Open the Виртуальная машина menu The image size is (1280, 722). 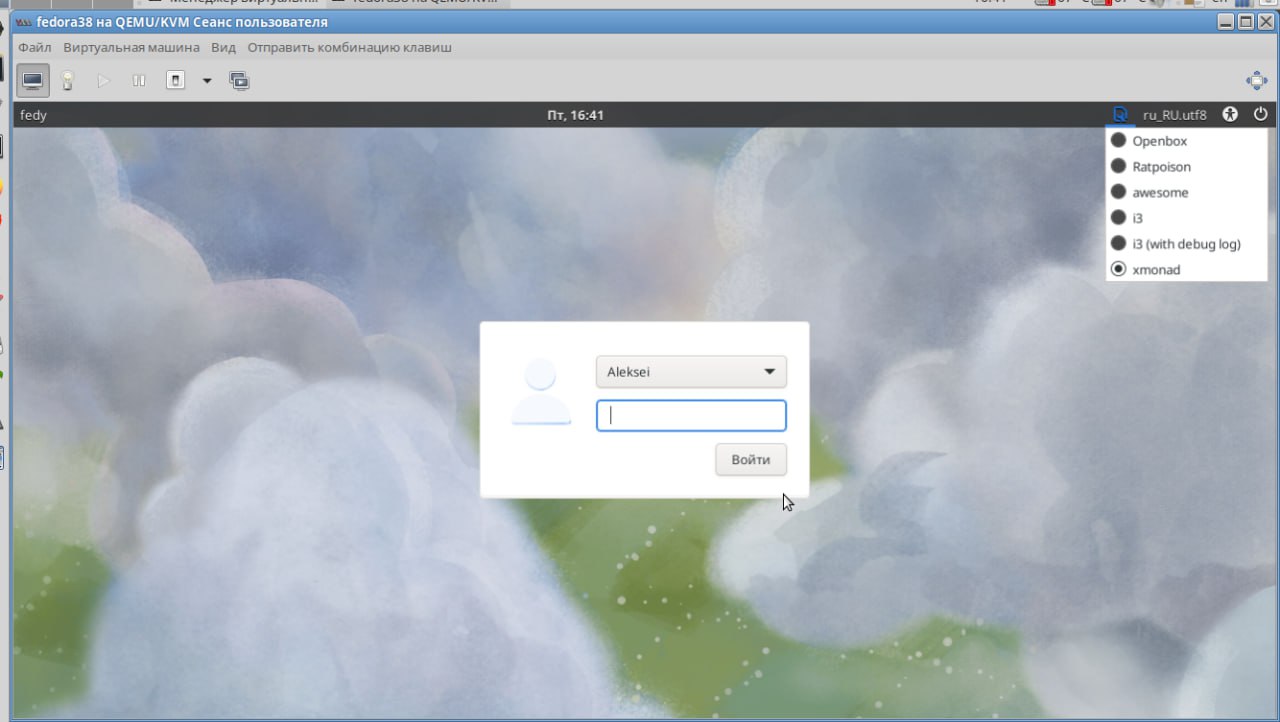pyautogui.click(x=131, y=47)
